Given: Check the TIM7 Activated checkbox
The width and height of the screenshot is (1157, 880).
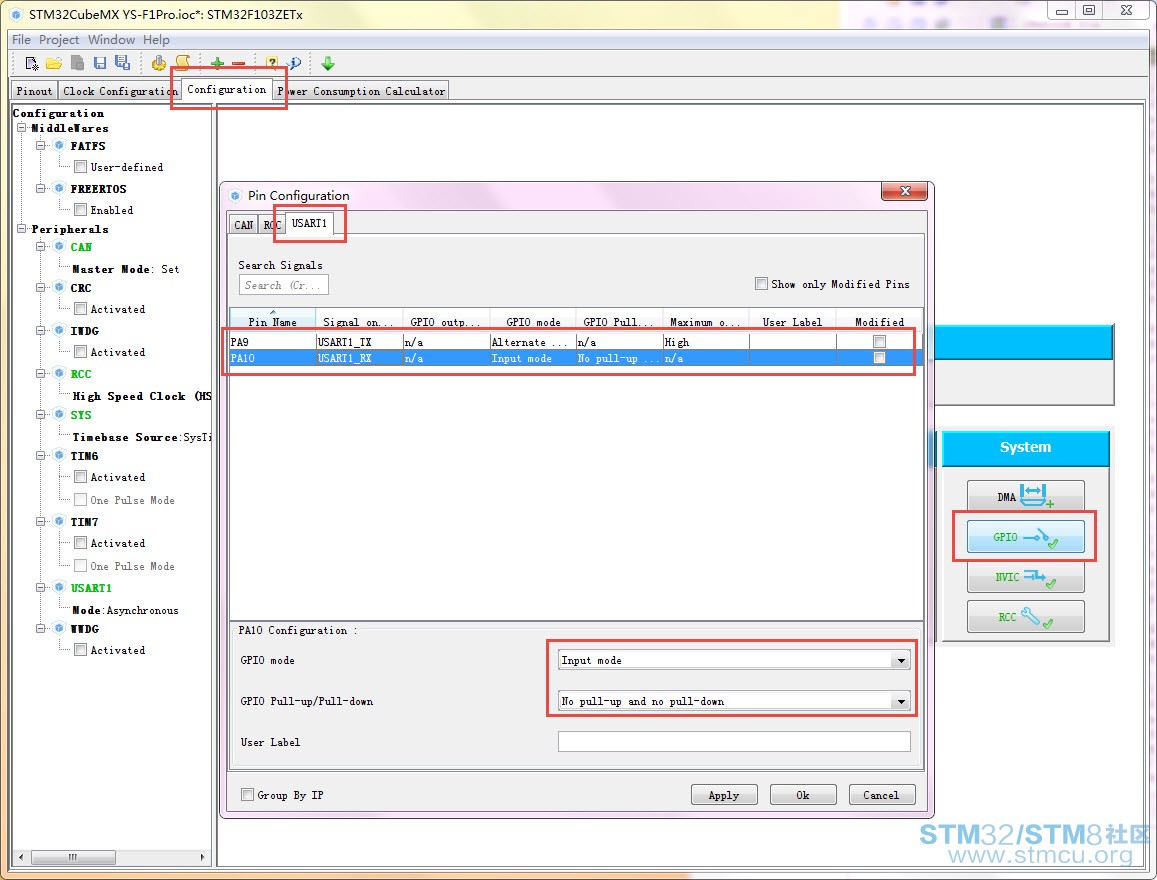Looking at the screenshot, I should [x=80, y=542].
